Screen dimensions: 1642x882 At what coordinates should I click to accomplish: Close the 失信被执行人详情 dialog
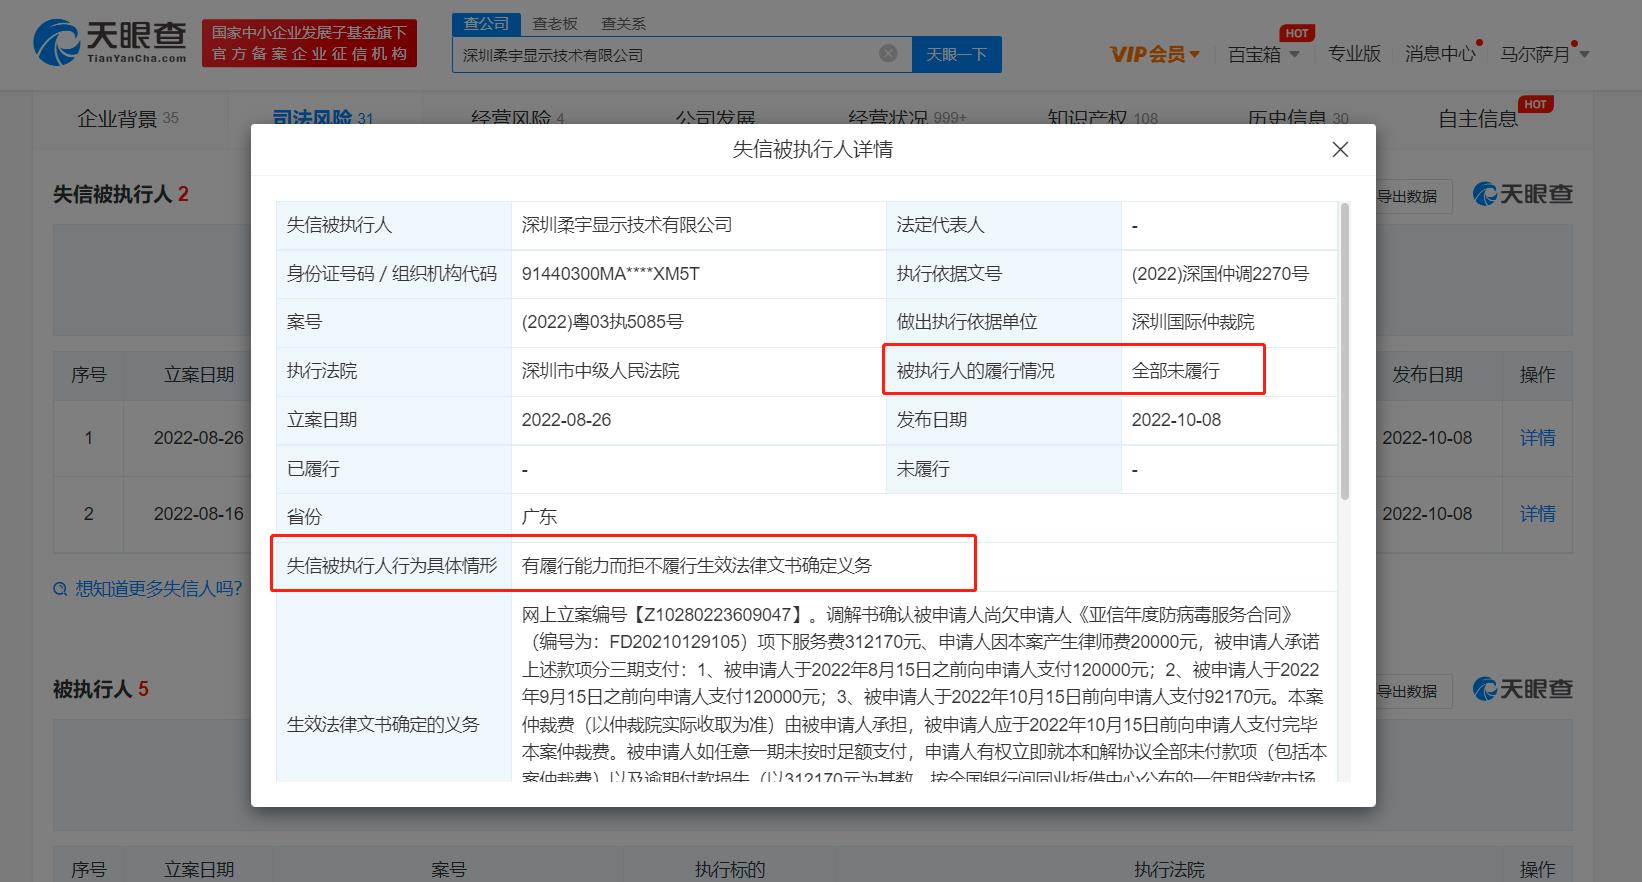pyautogui.click(x=1340, y=149)
